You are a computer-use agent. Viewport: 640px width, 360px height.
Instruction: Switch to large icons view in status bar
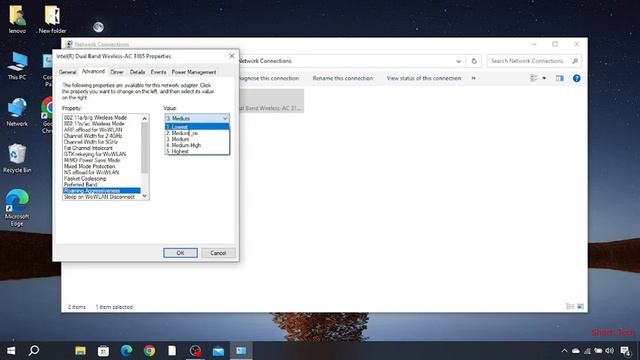[x=580, y=307]
